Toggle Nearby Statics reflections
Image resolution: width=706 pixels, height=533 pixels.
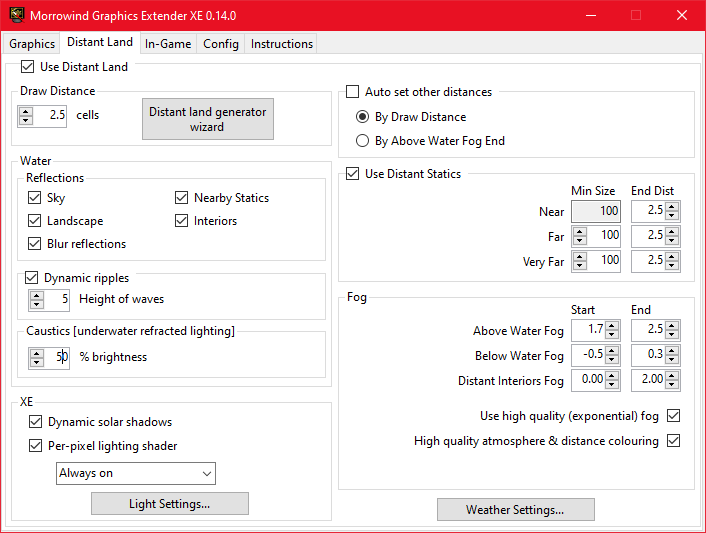tap(181, 198)
